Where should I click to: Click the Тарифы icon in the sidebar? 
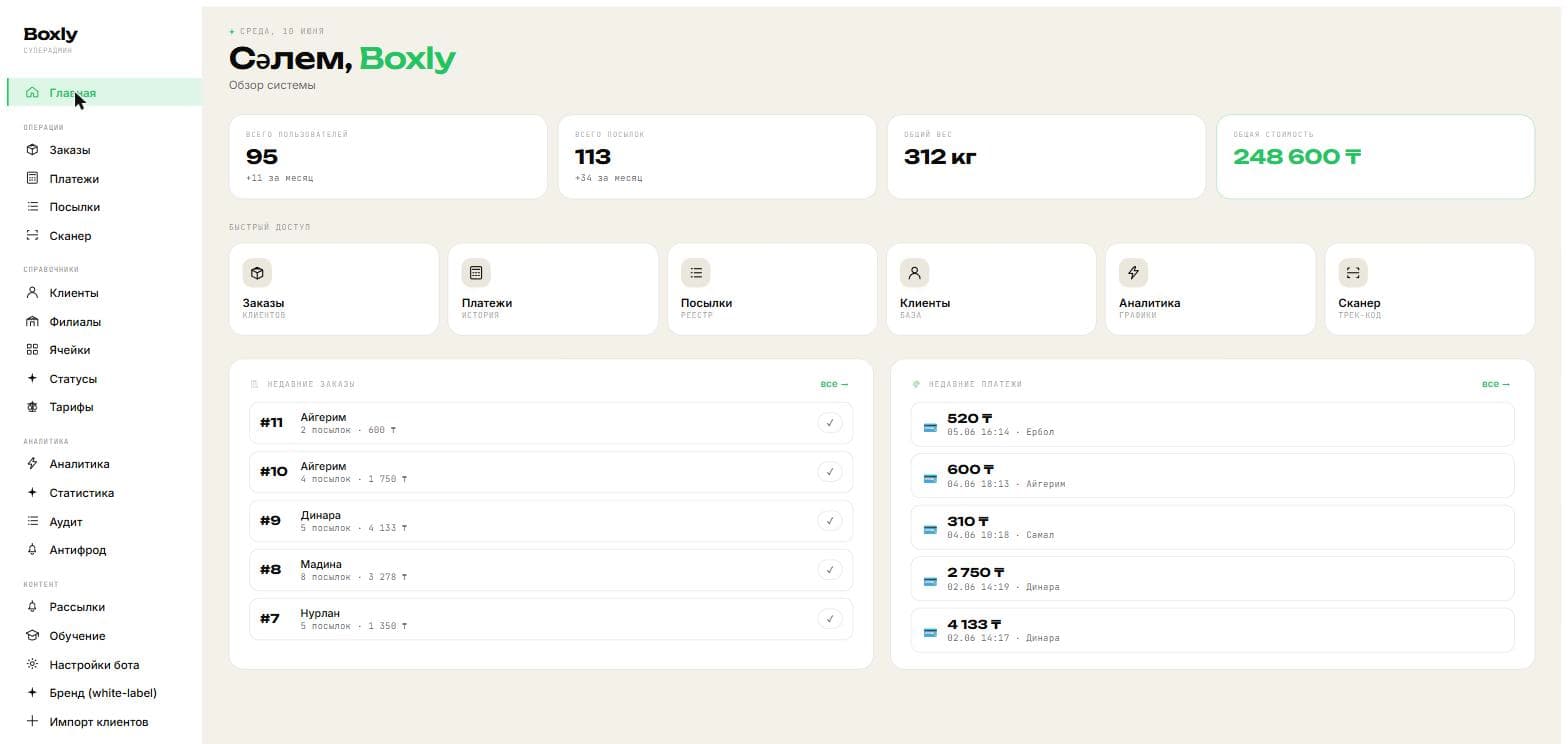point(32,407)
